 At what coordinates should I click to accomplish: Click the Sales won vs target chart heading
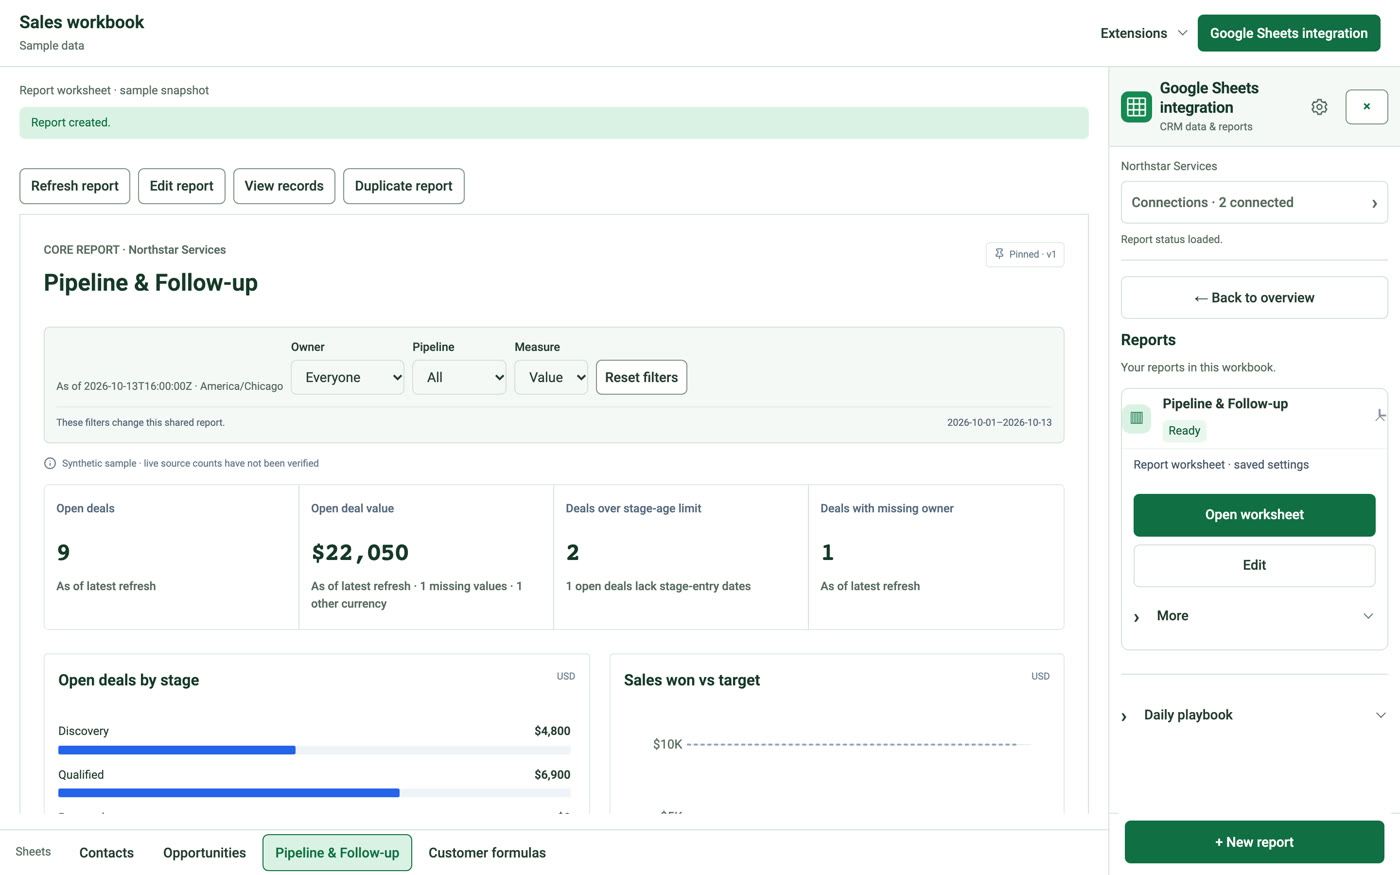pyautogui.click(x=692, y=680)
